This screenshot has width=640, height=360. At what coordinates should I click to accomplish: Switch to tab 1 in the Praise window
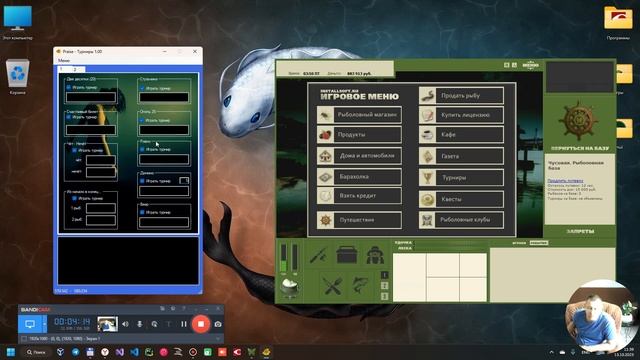(x=61, y=69)
